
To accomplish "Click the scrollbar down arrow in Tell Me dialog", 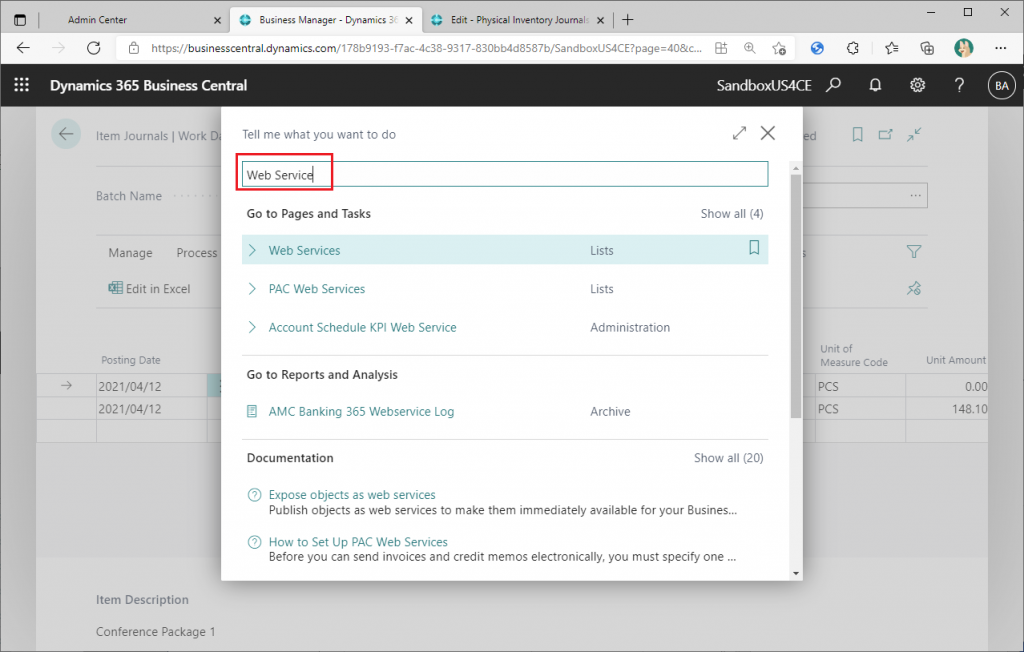I will 795,574.
